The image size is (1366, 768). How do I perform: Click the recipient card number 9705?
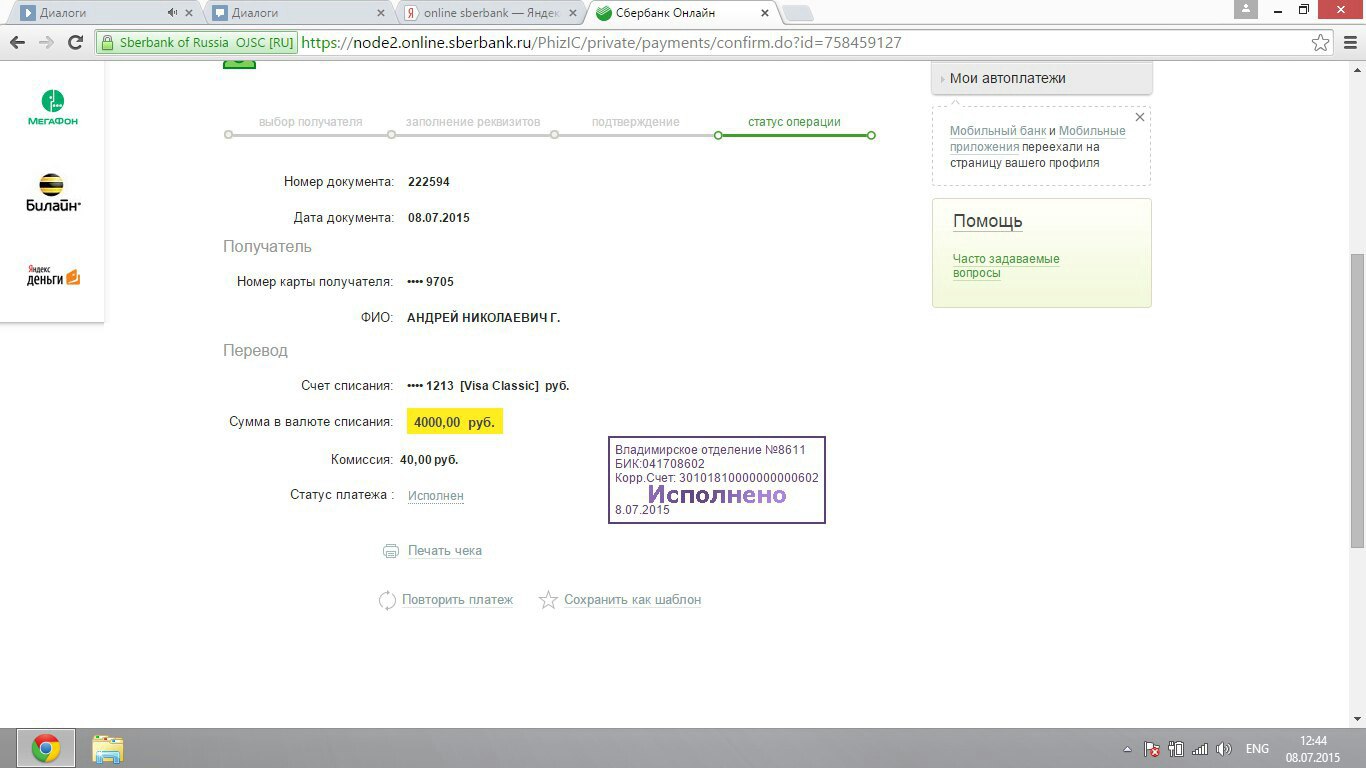click(x=431, y=282)
